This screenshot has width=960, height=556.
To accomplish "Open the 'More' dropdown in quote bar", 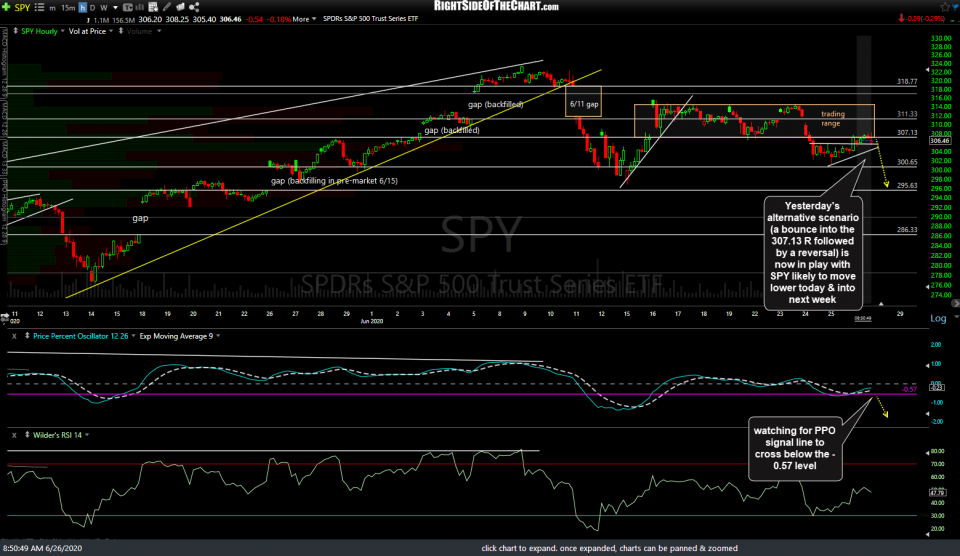I will (x=304, y=19).
